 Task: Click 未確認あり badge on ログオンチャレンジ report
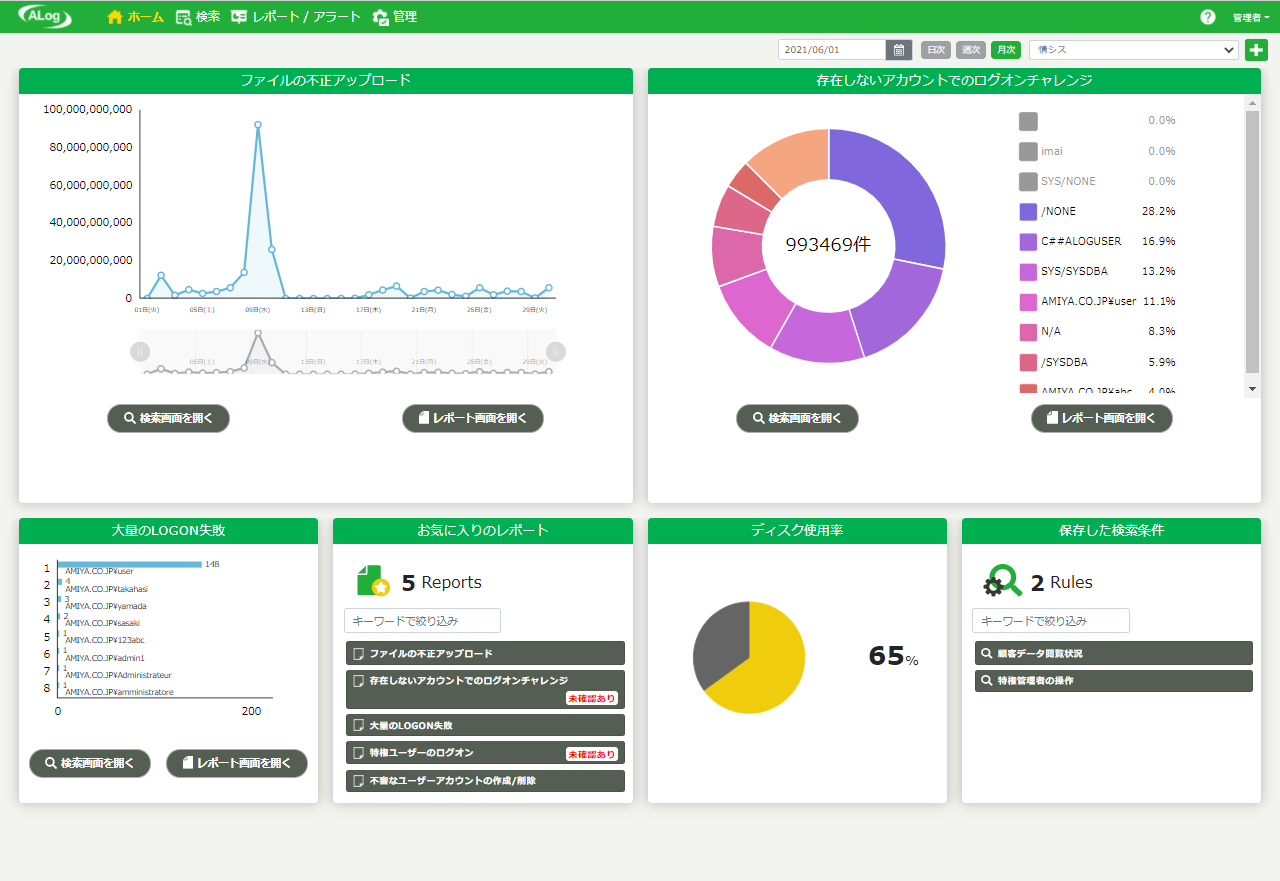tap(592, 698)
